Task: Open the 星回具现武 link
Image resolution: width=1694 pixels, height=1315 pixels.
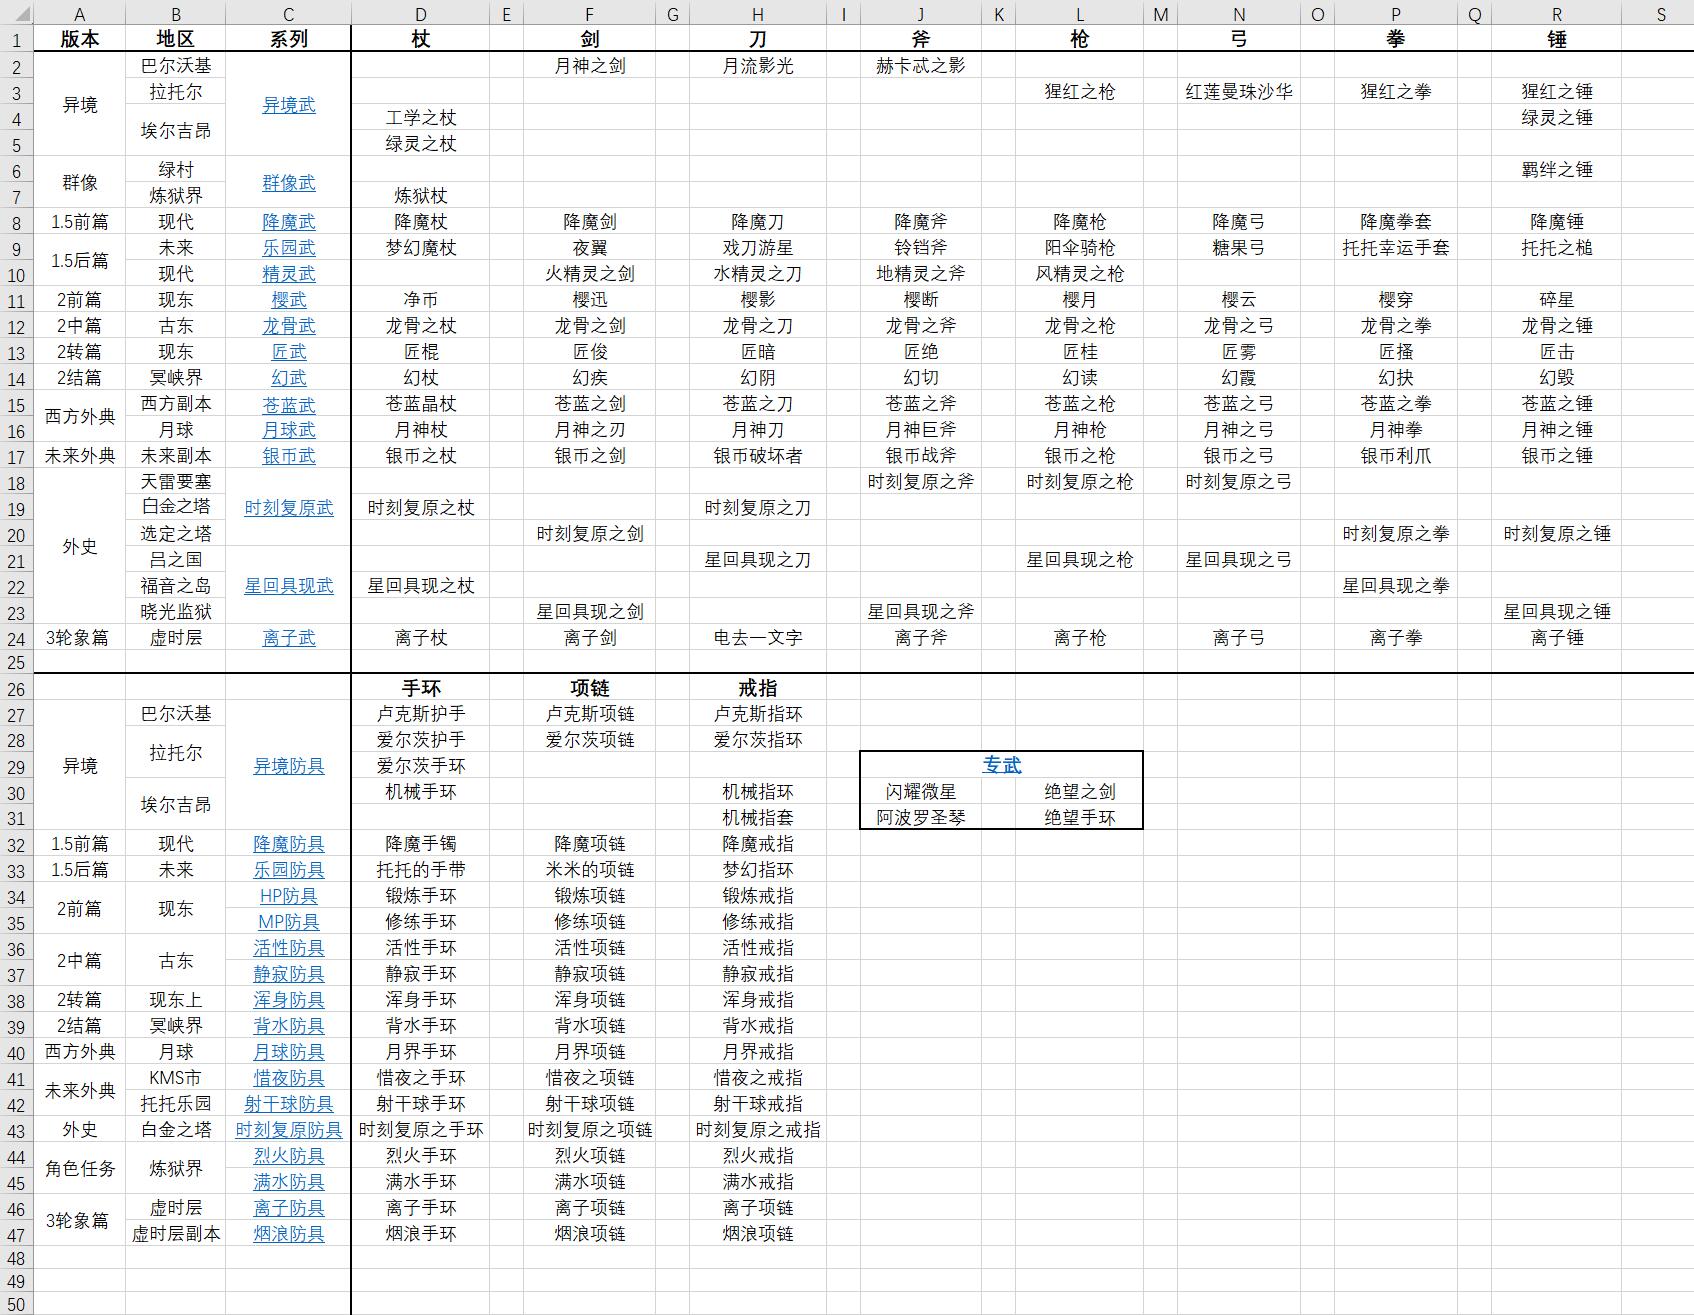Action: (288, 586)
